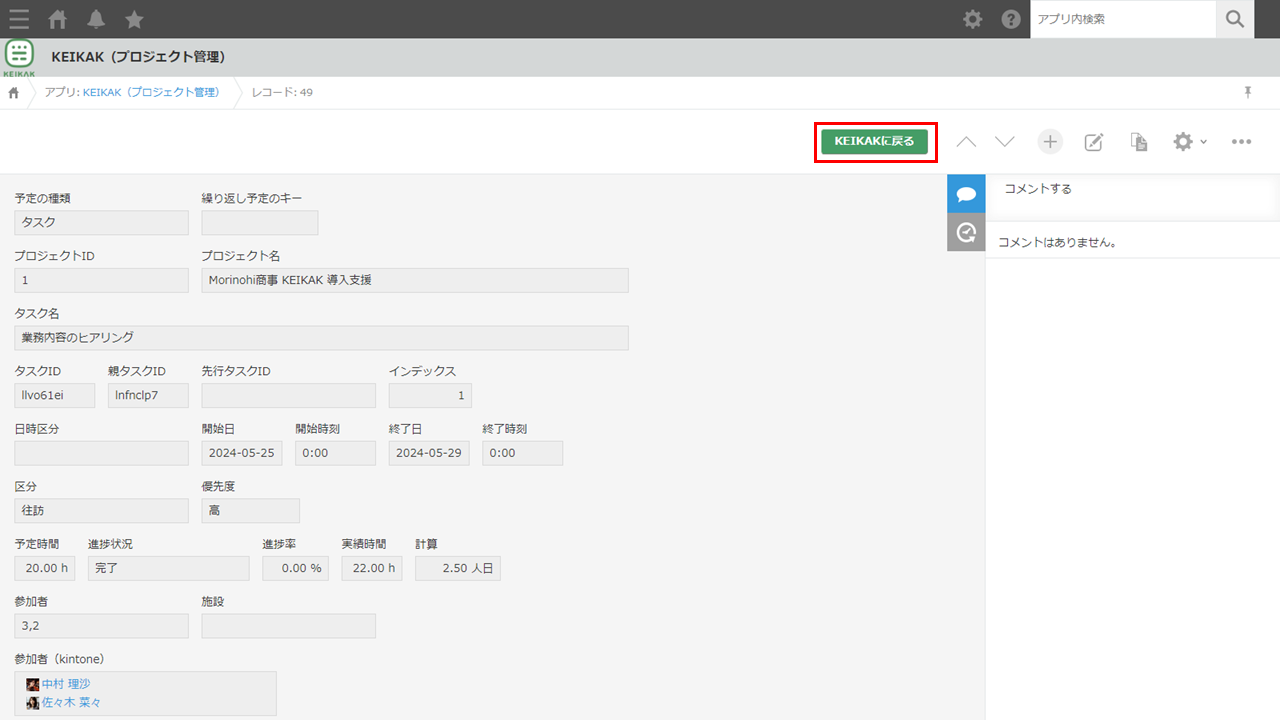Click 実績時間 value 22.00 h

371,568
